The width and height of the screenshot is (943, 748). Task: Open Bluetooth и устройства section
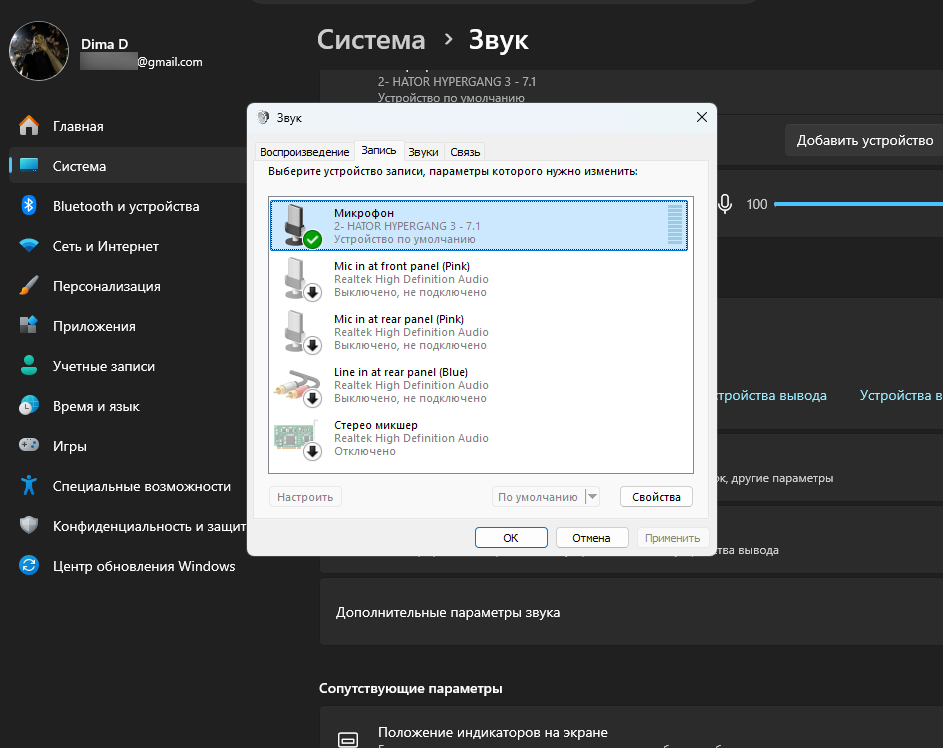[x=127, y=206]
